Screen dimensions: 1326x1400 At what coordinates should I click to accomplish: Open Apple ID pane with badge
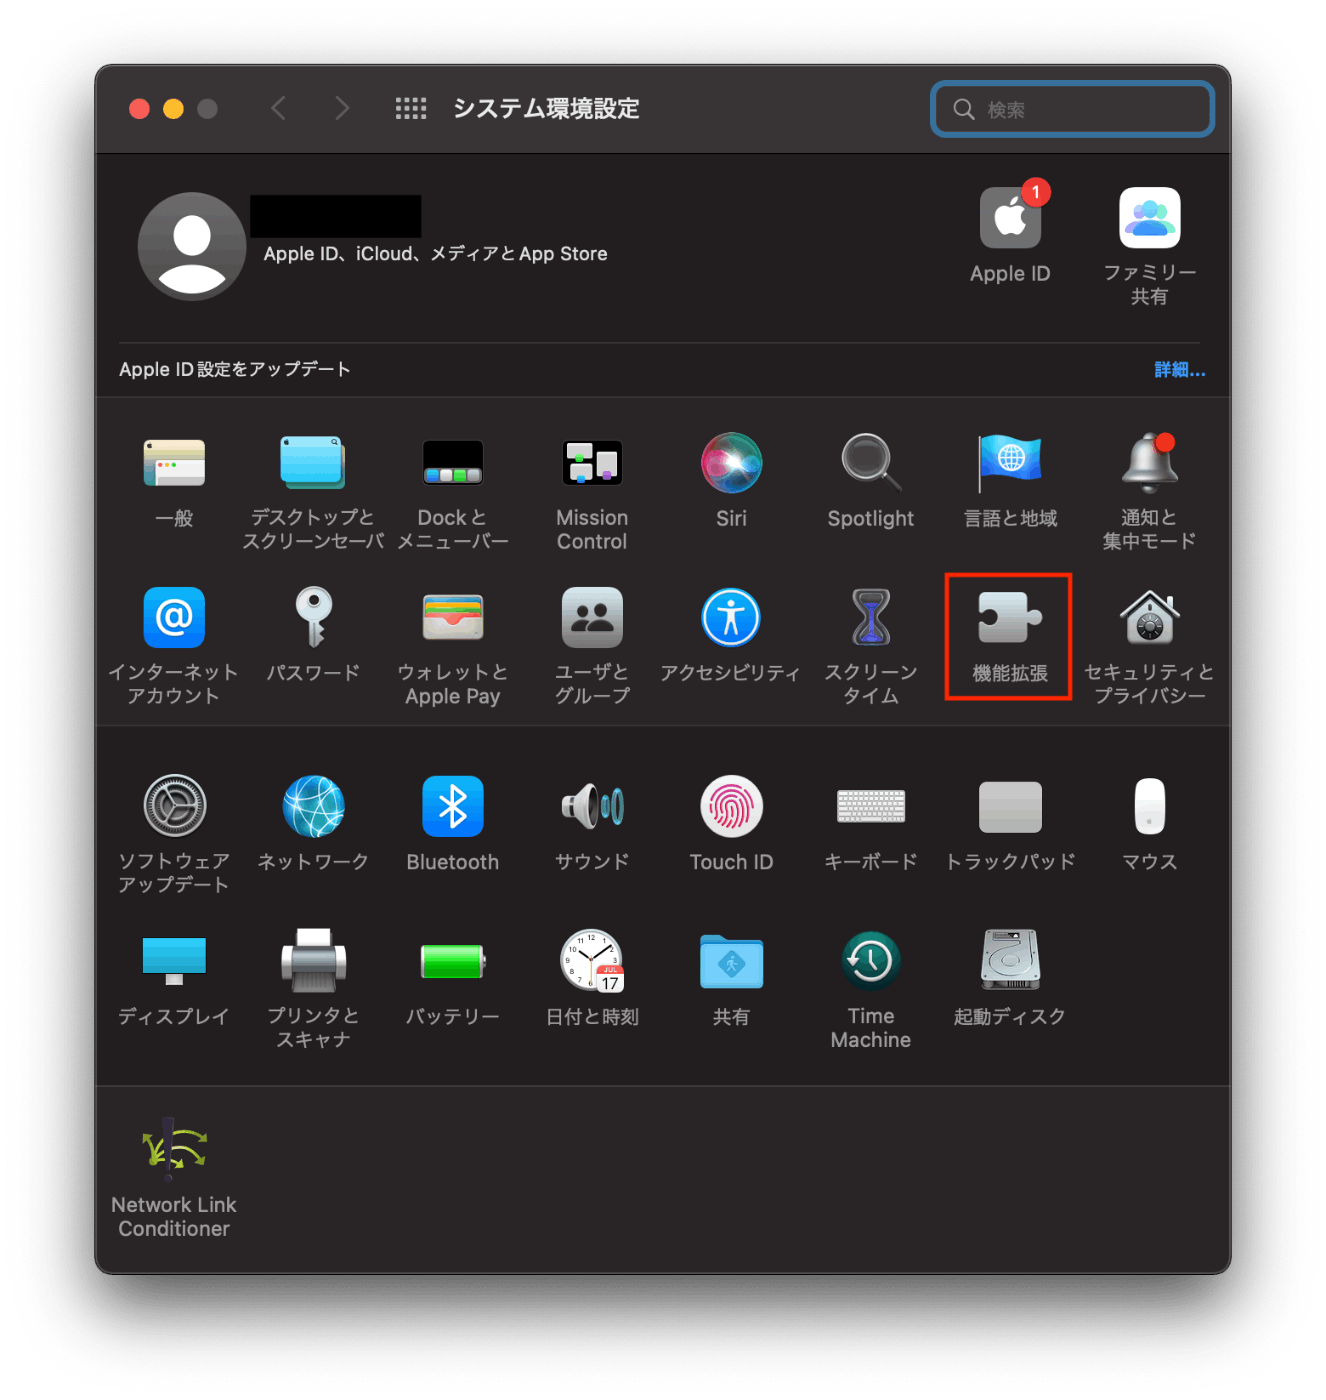1010,217
